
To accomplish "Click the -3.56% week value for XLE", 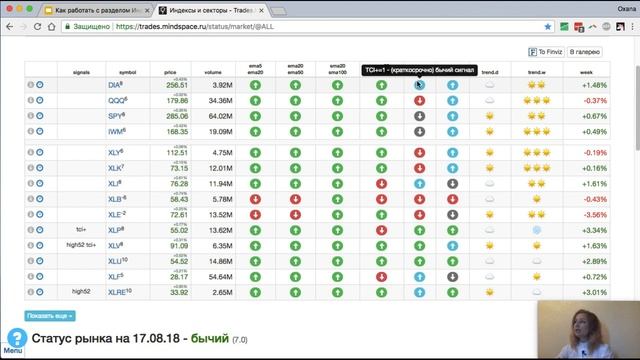I will [595, 215].
